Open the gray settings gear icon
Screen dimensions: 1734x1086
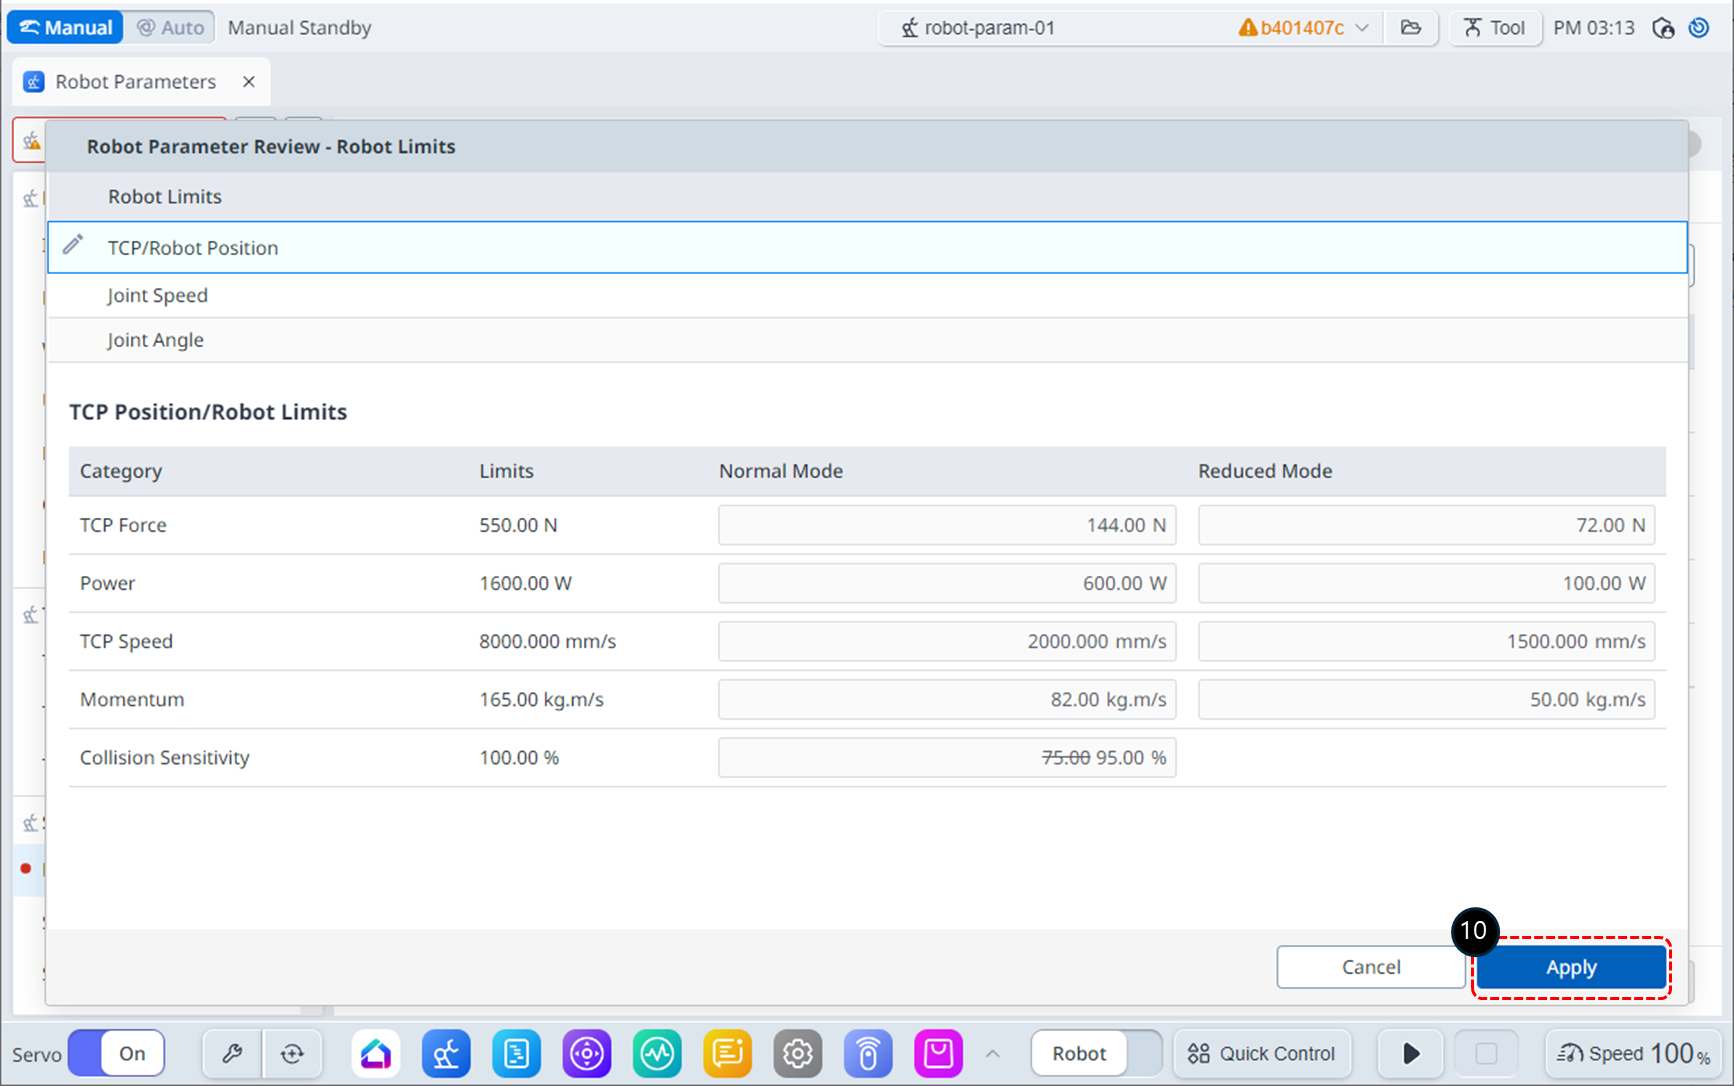(797, 1053)
